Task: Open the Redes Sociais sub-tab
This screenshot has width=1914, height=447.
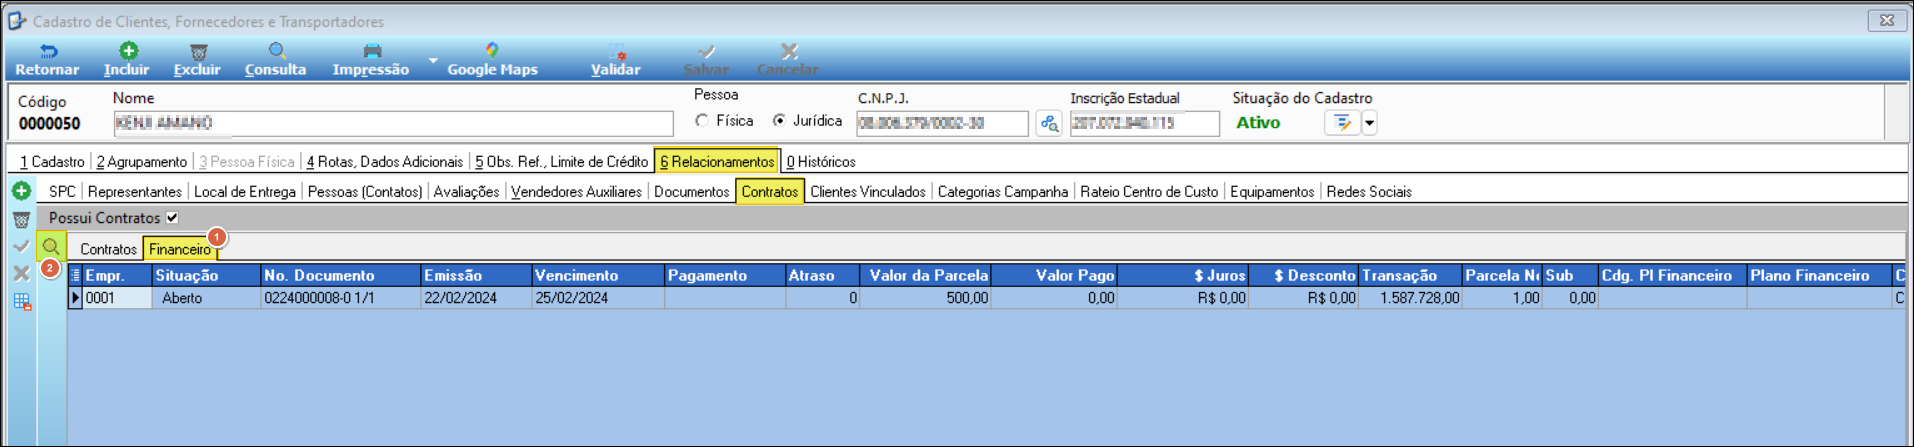Action: 1369,191
